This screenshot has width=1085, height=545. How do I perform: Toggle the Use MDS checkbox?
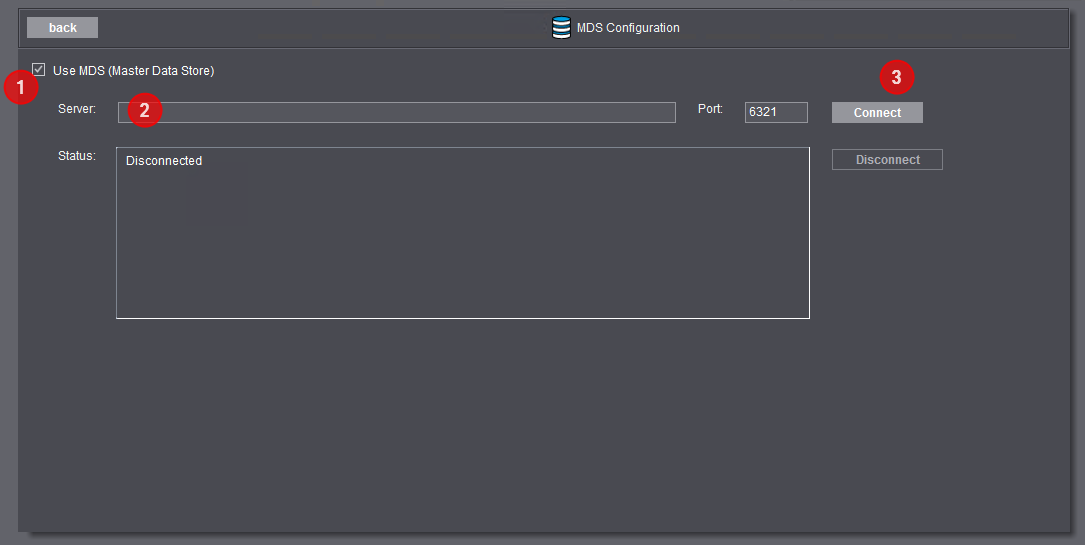point(39,70)
